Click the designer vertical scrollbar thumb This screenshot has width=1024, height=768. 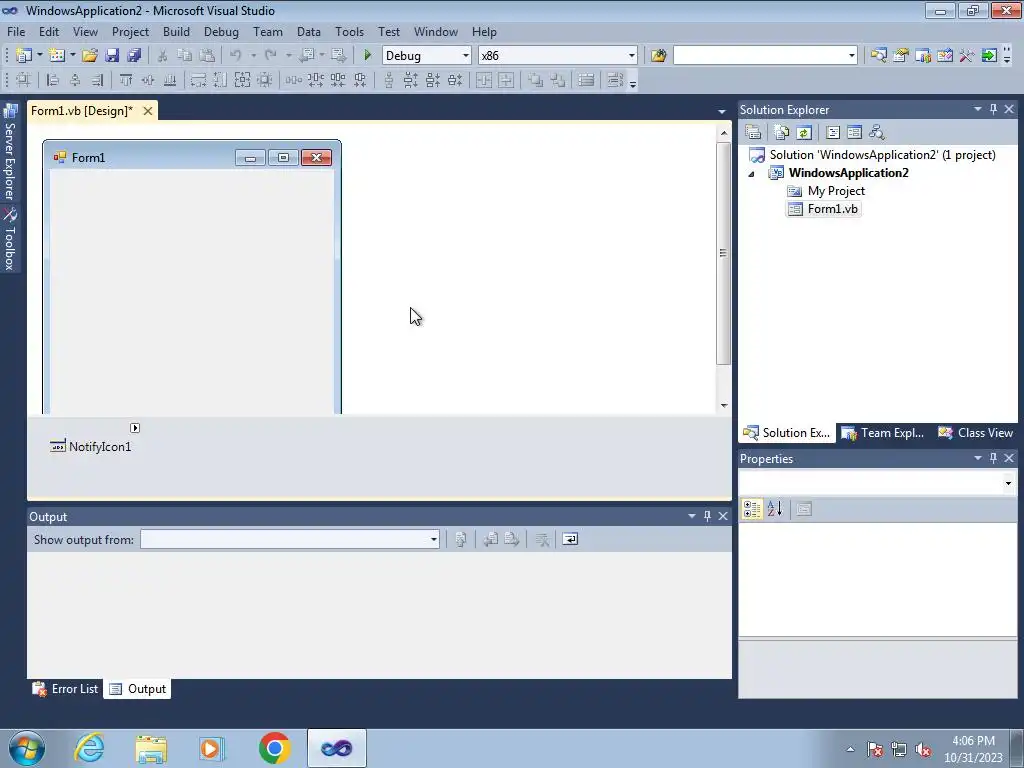[x=723, y=253]
